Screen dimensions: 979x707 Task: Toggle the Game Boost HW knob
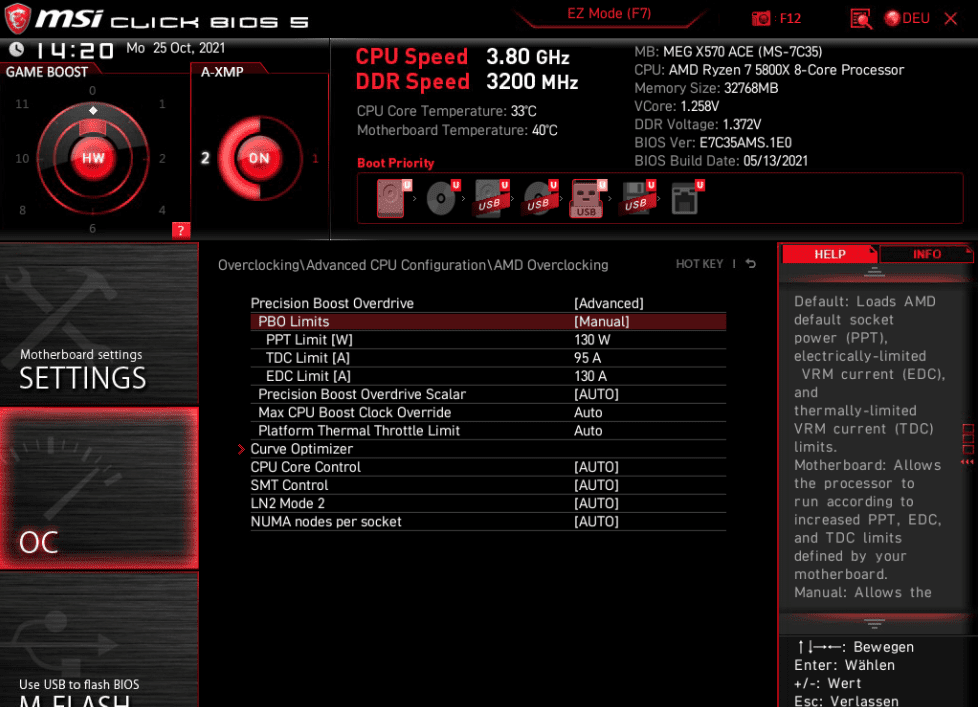[93, 158]
